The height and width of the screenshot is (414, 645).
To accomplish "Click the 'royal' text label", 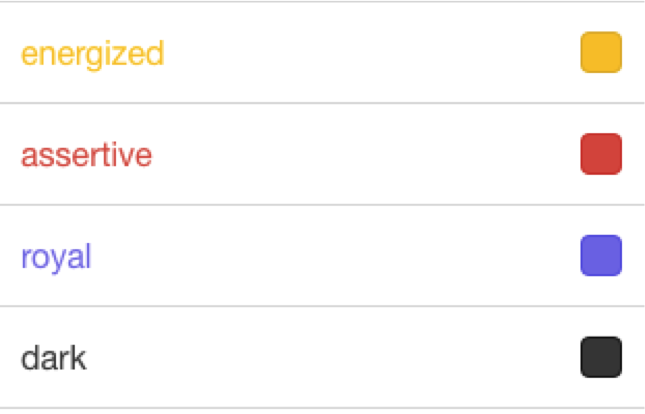I will pos(56,257).
